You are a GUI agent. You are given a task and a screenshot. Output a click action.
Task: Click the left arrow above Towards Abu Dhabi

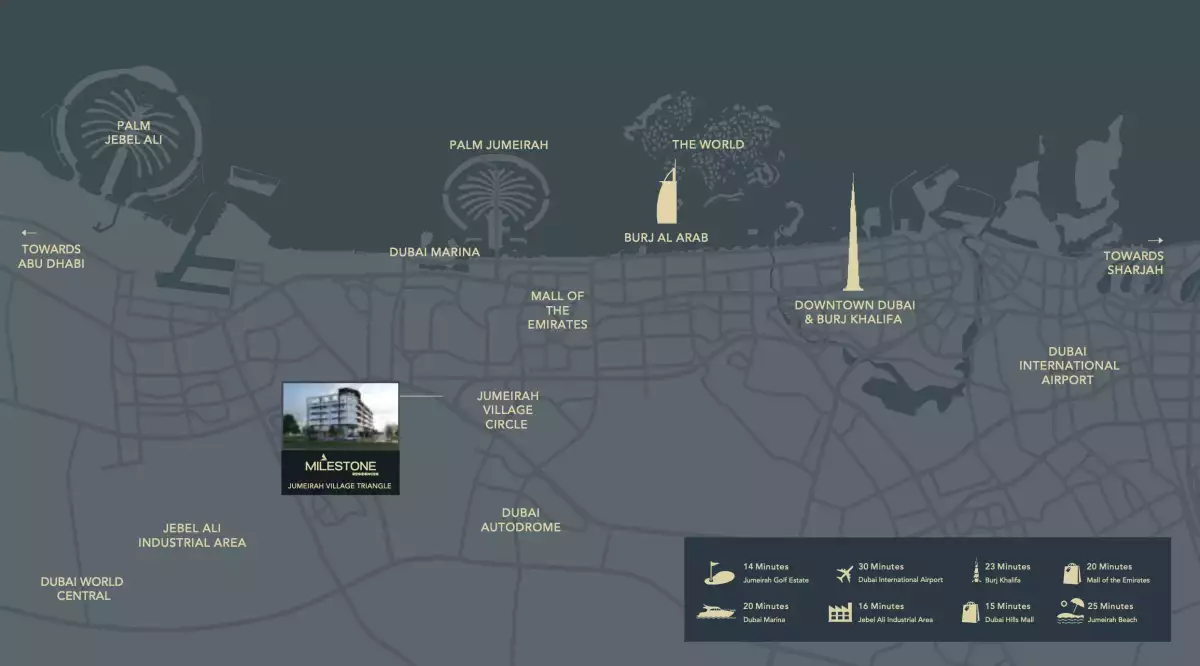click(29, 232)
